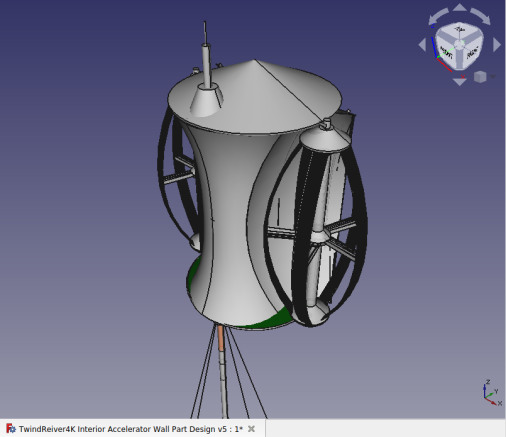Screen dimensions: 506x437
Task: Close the TwindReiver4K document tab
Action: [x=252, y=429]
